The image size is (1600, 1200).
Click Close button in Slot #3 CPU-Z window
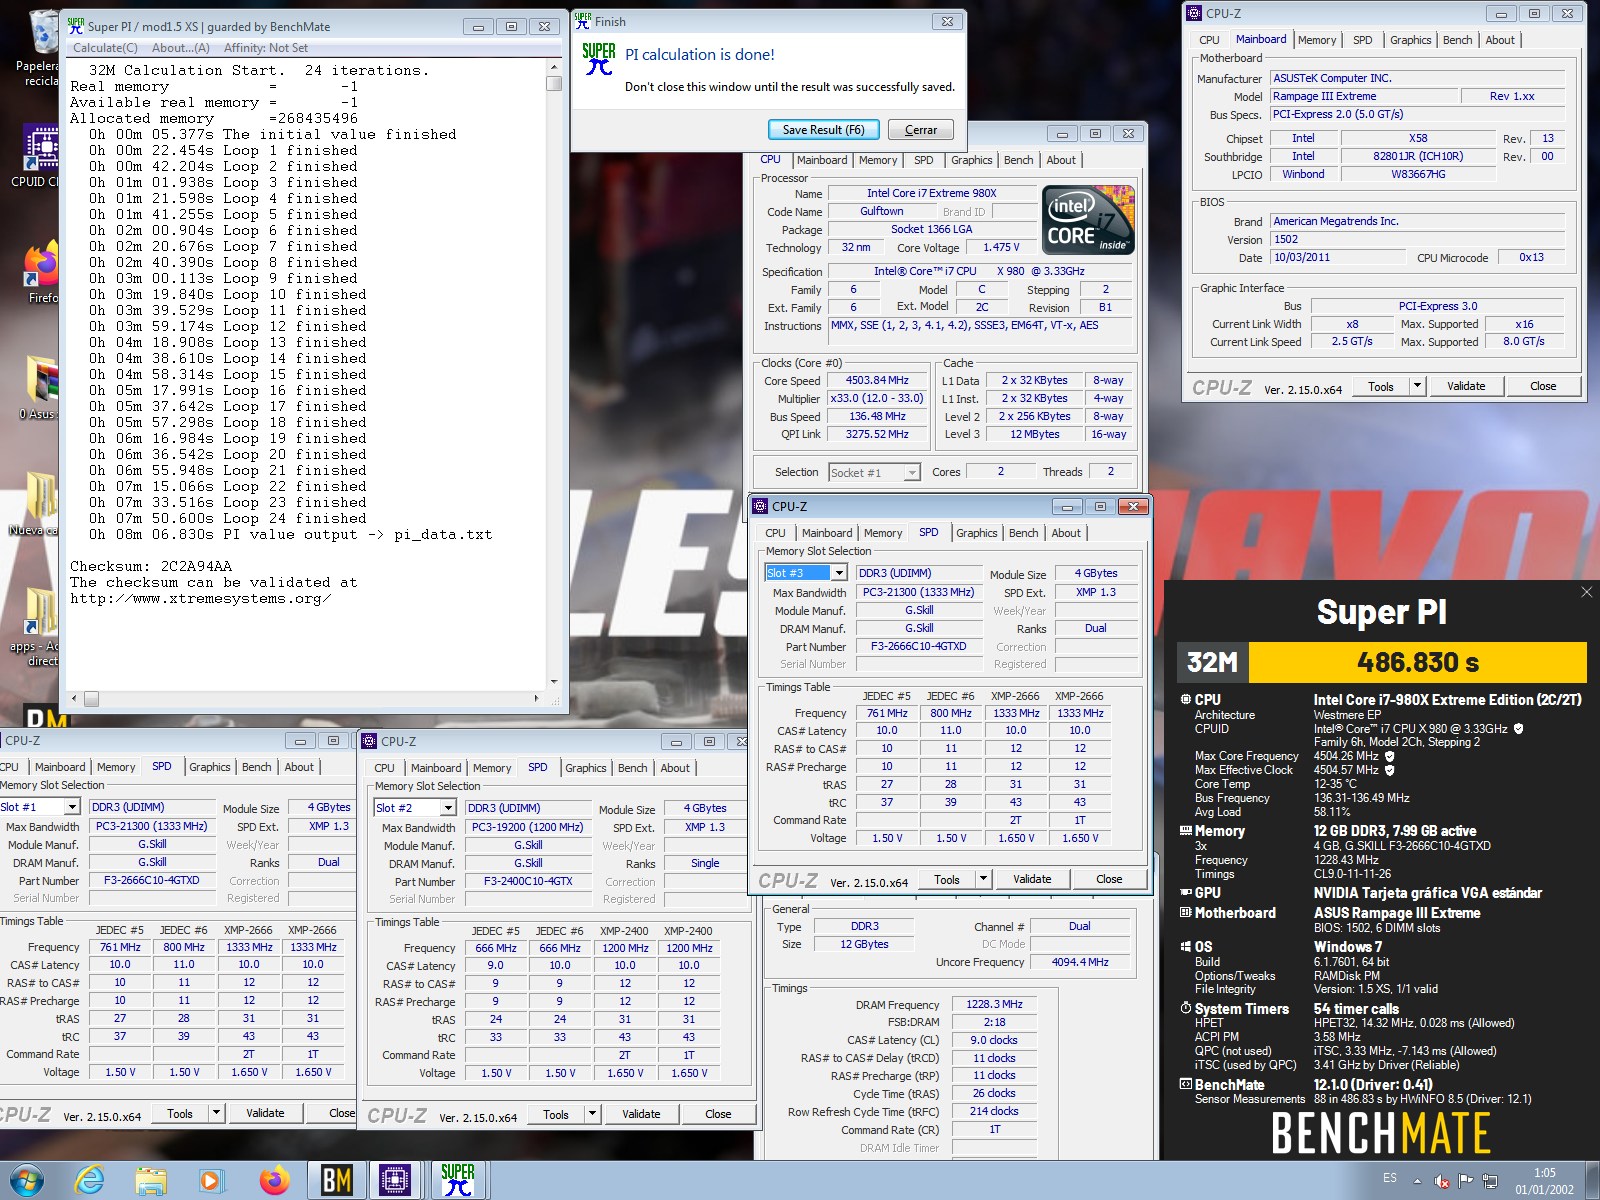point(1109,879)
